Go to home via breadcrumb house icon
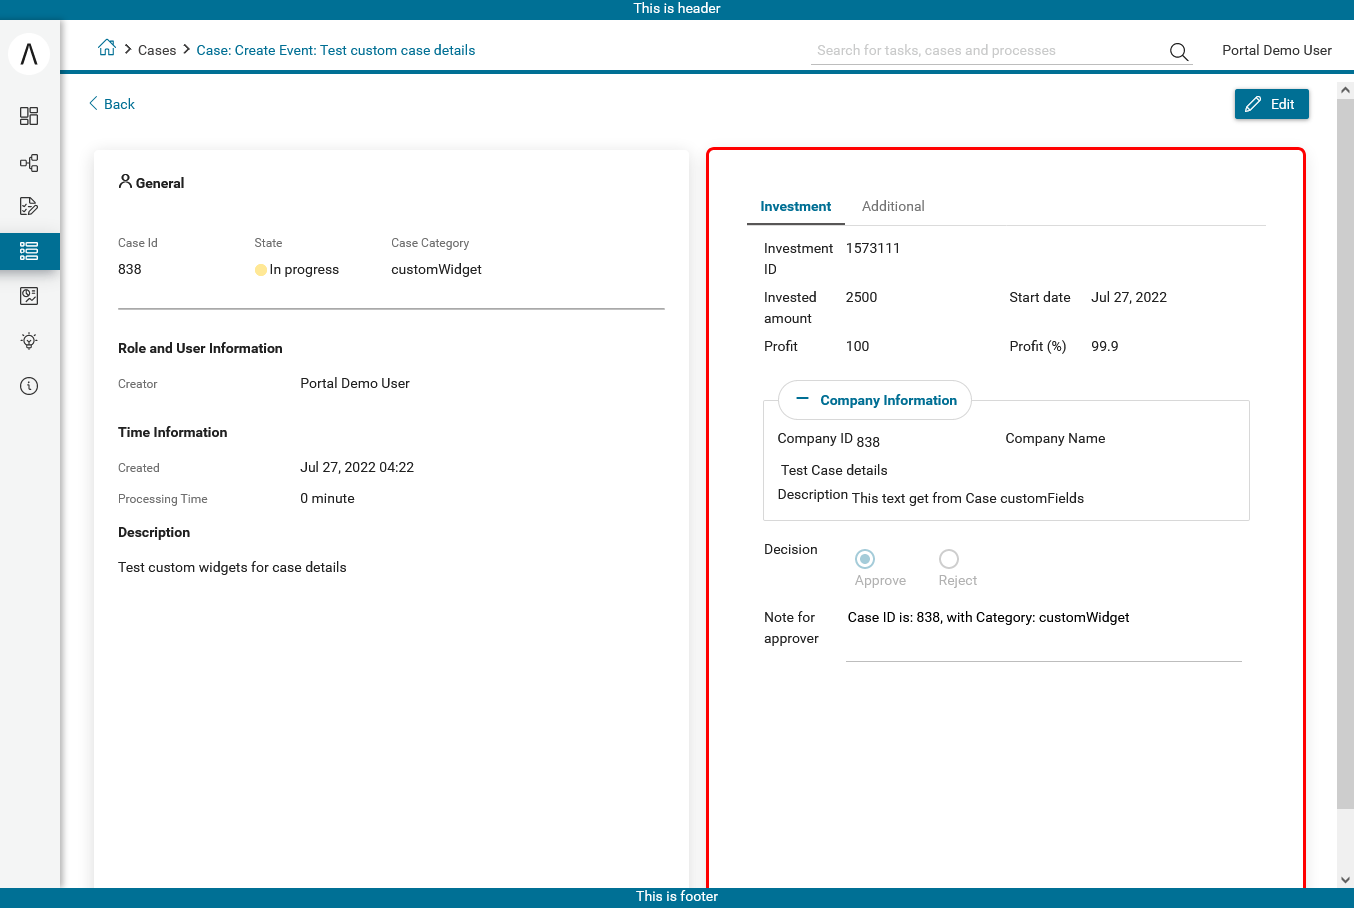 pos(107,48)
